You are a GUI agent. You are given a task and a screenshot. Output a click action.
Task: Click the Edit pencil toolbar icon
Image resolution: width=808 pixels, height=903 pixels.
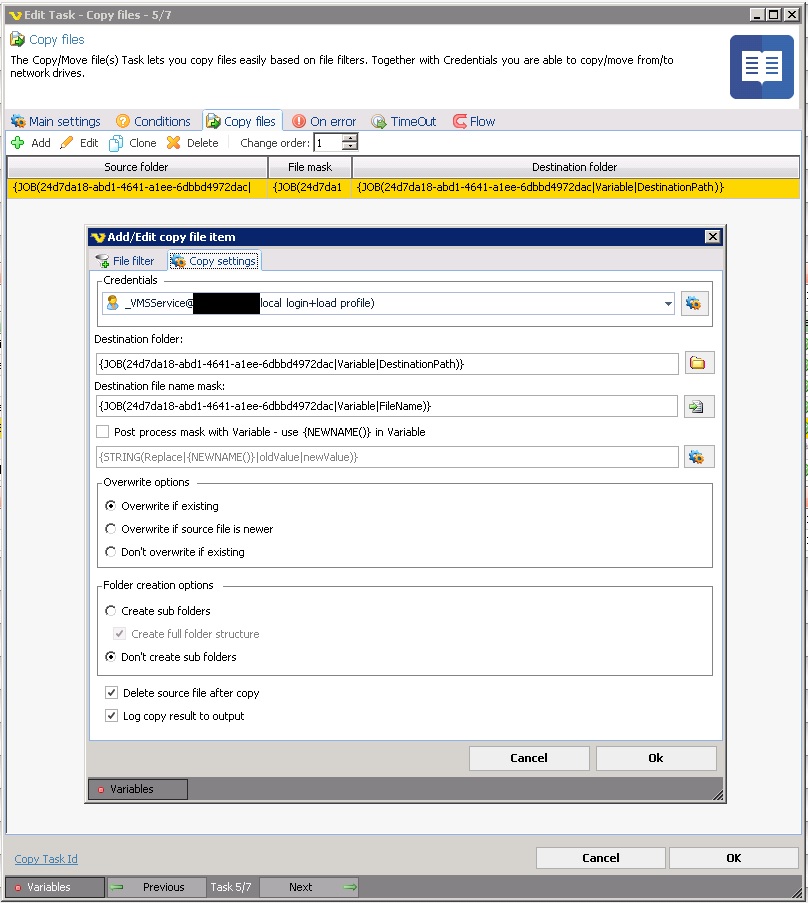(67, 143)
